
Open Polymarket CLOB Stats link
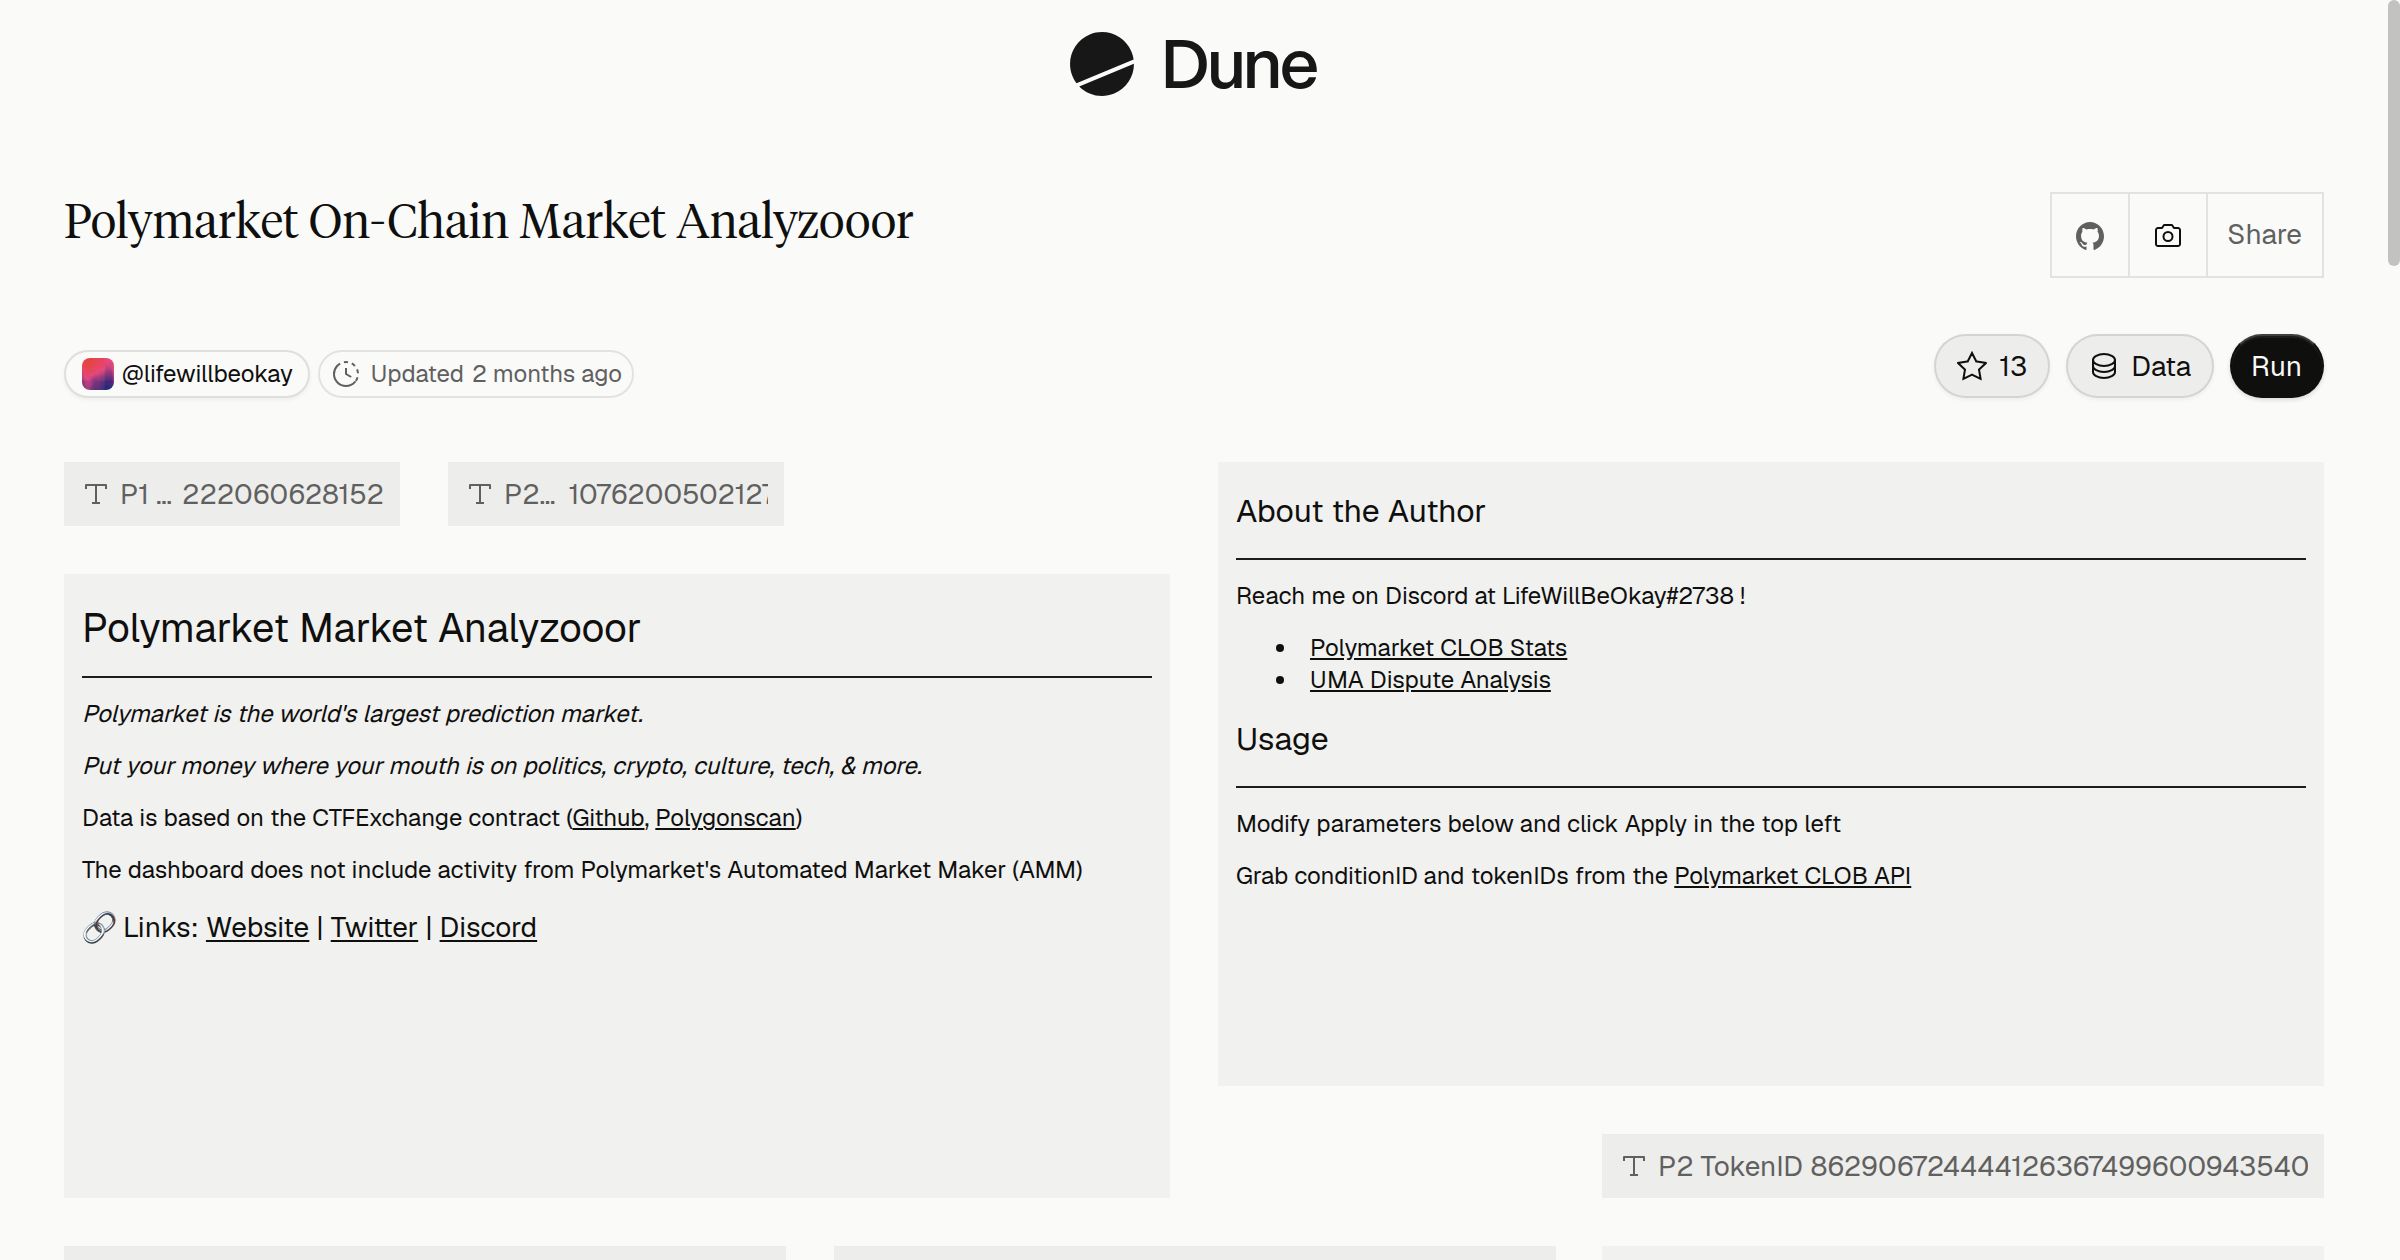click(1438, 648)
